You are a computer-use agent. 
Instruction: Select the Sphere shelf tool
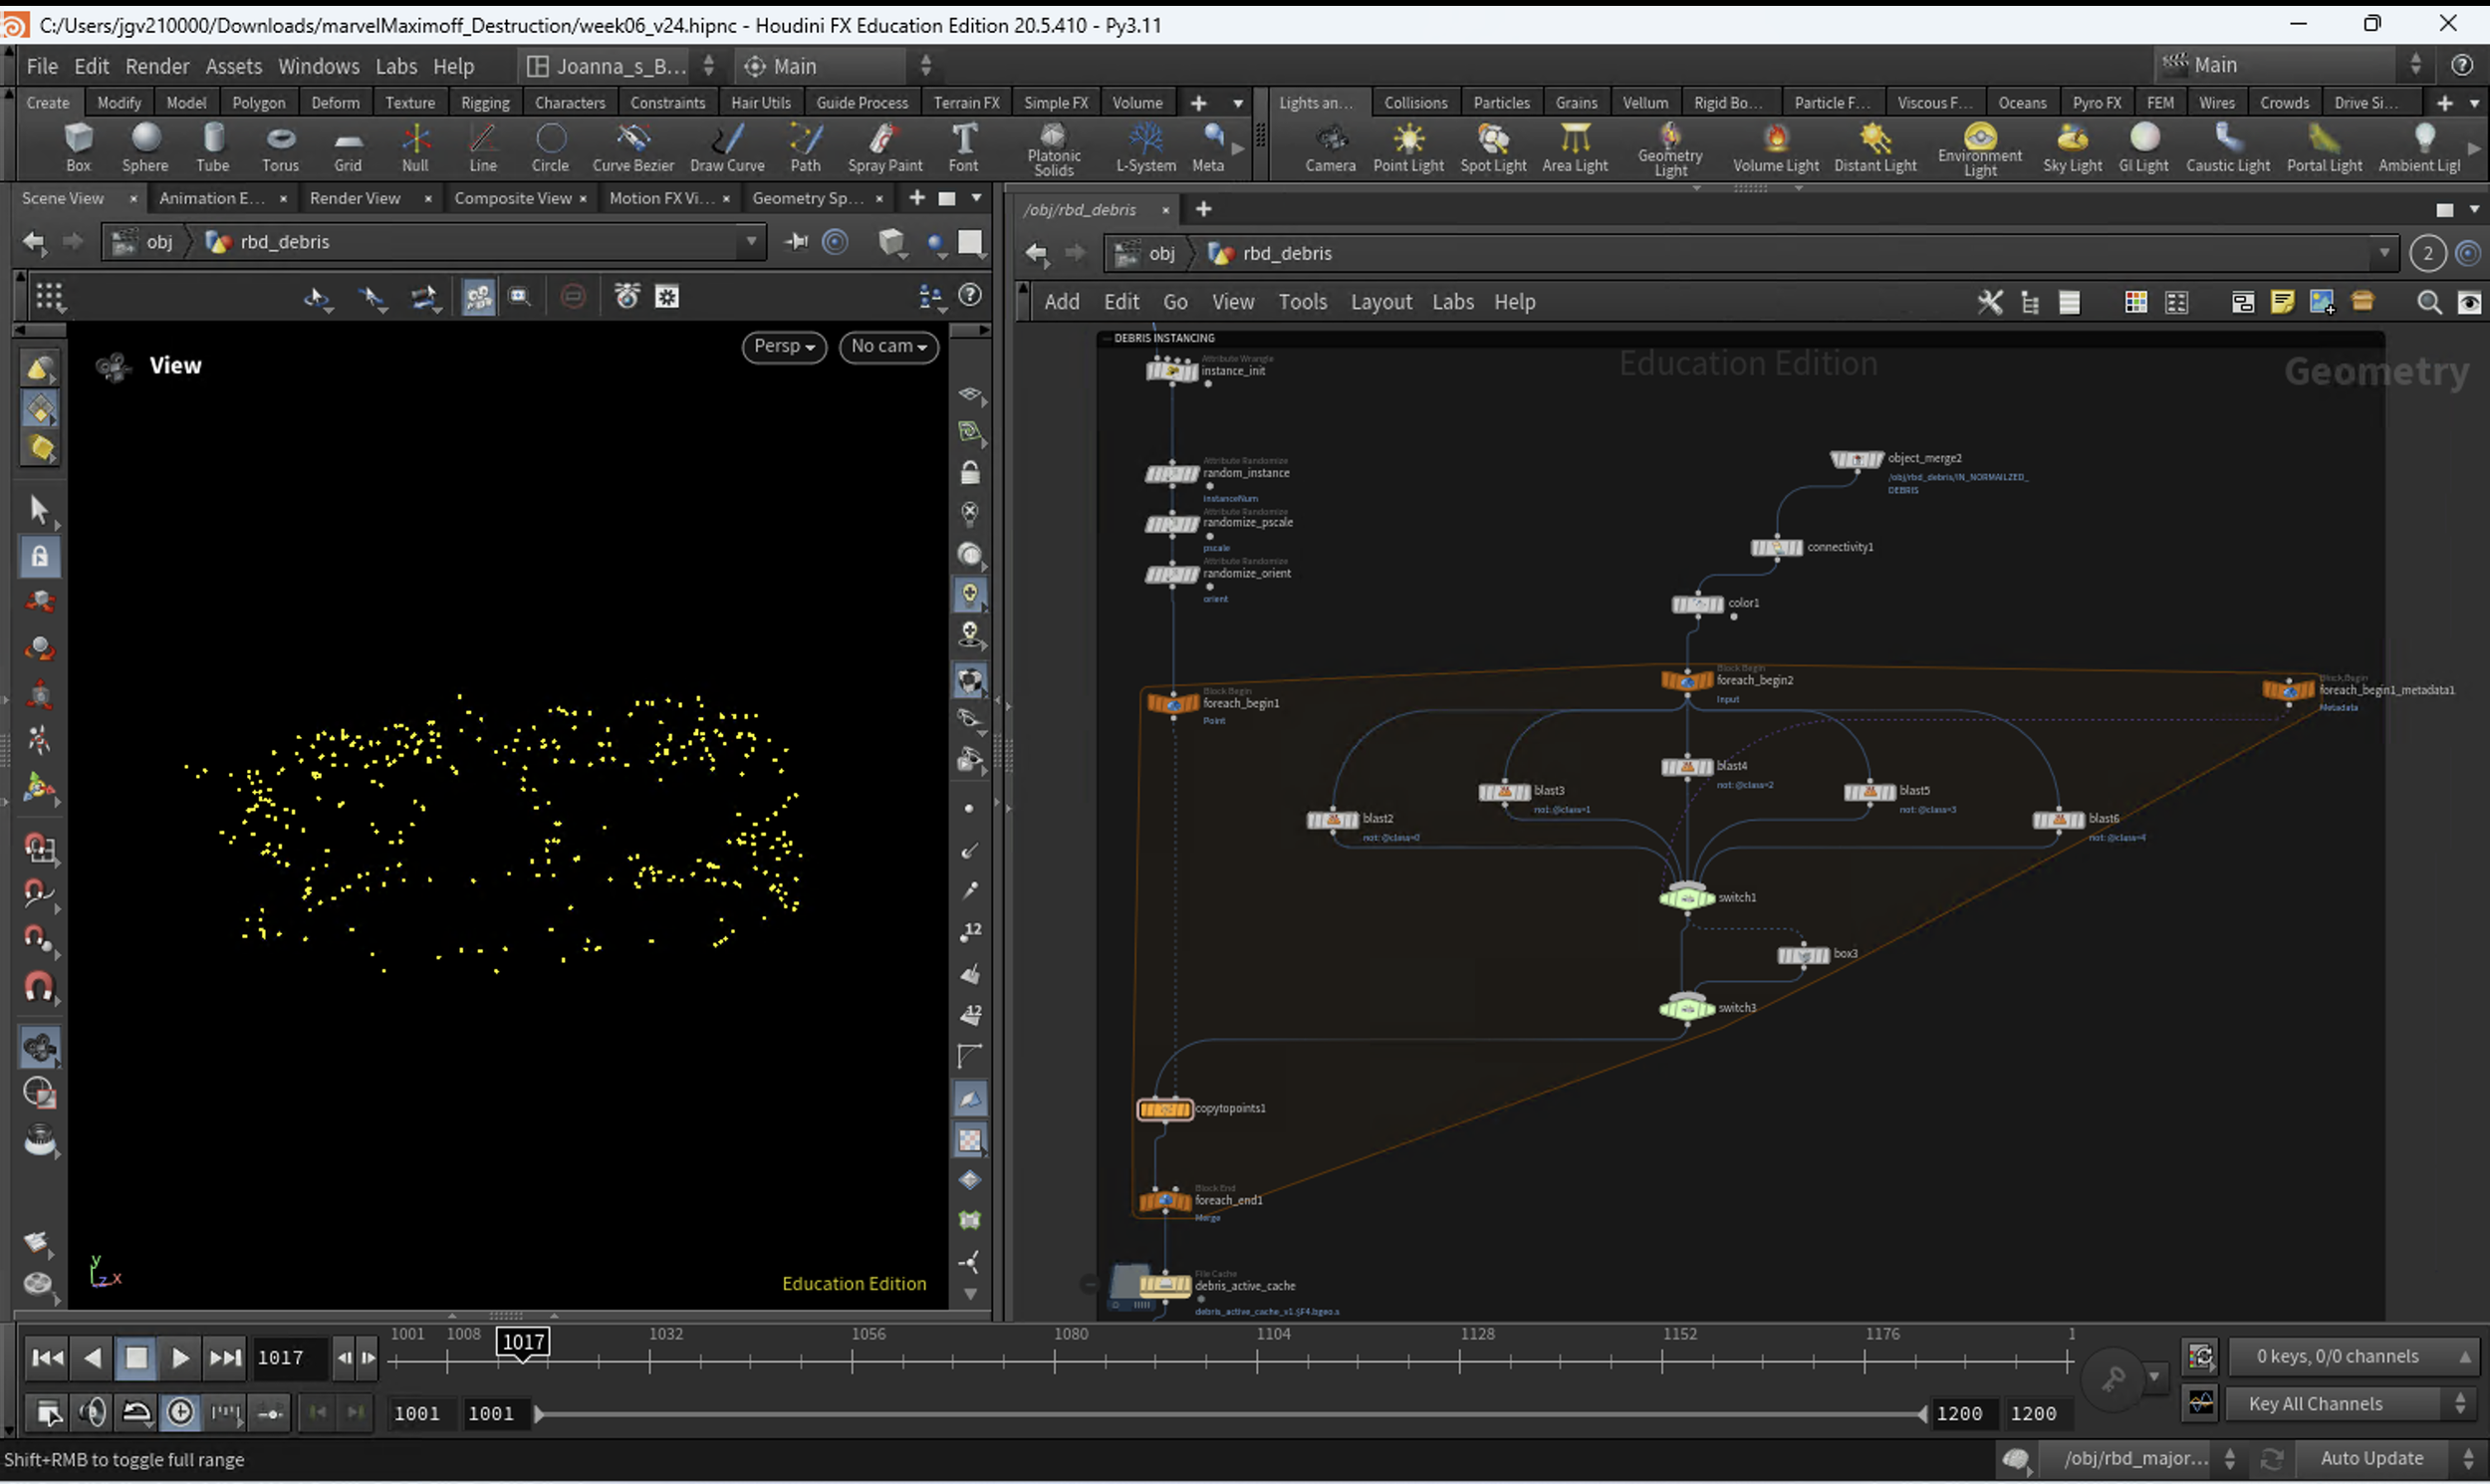[x=145, y=146]
